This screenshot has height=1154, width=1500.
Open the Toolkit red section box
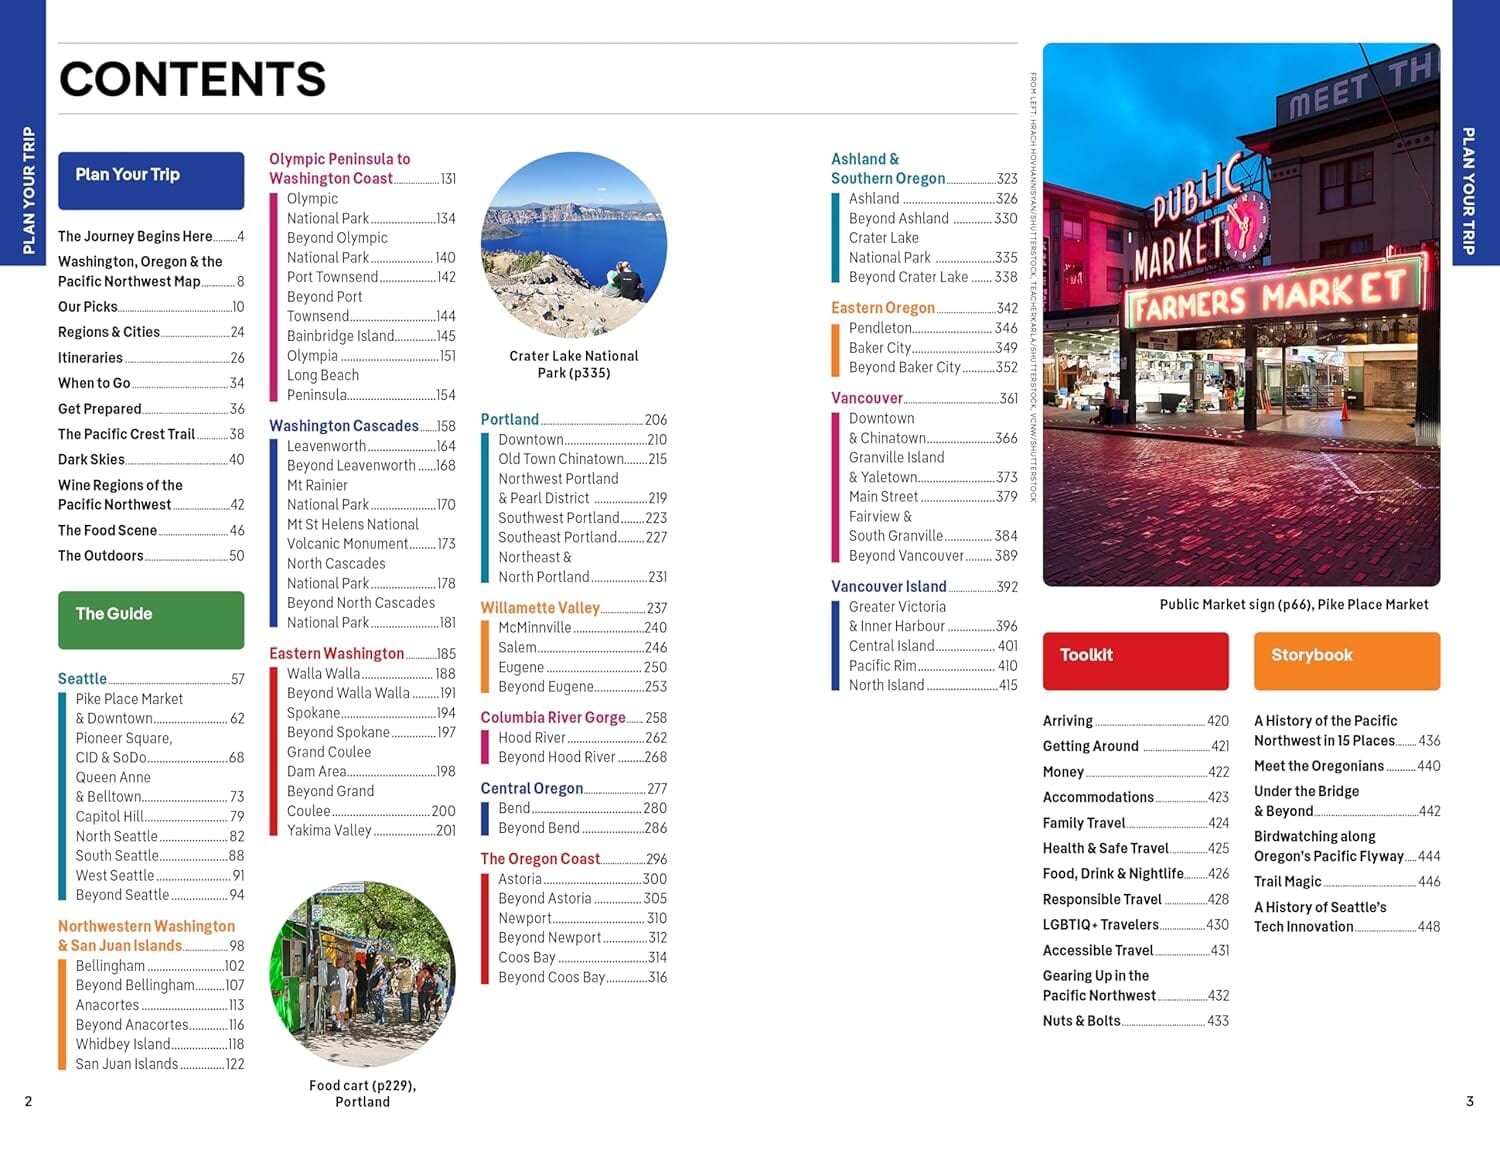[1135, 660]
